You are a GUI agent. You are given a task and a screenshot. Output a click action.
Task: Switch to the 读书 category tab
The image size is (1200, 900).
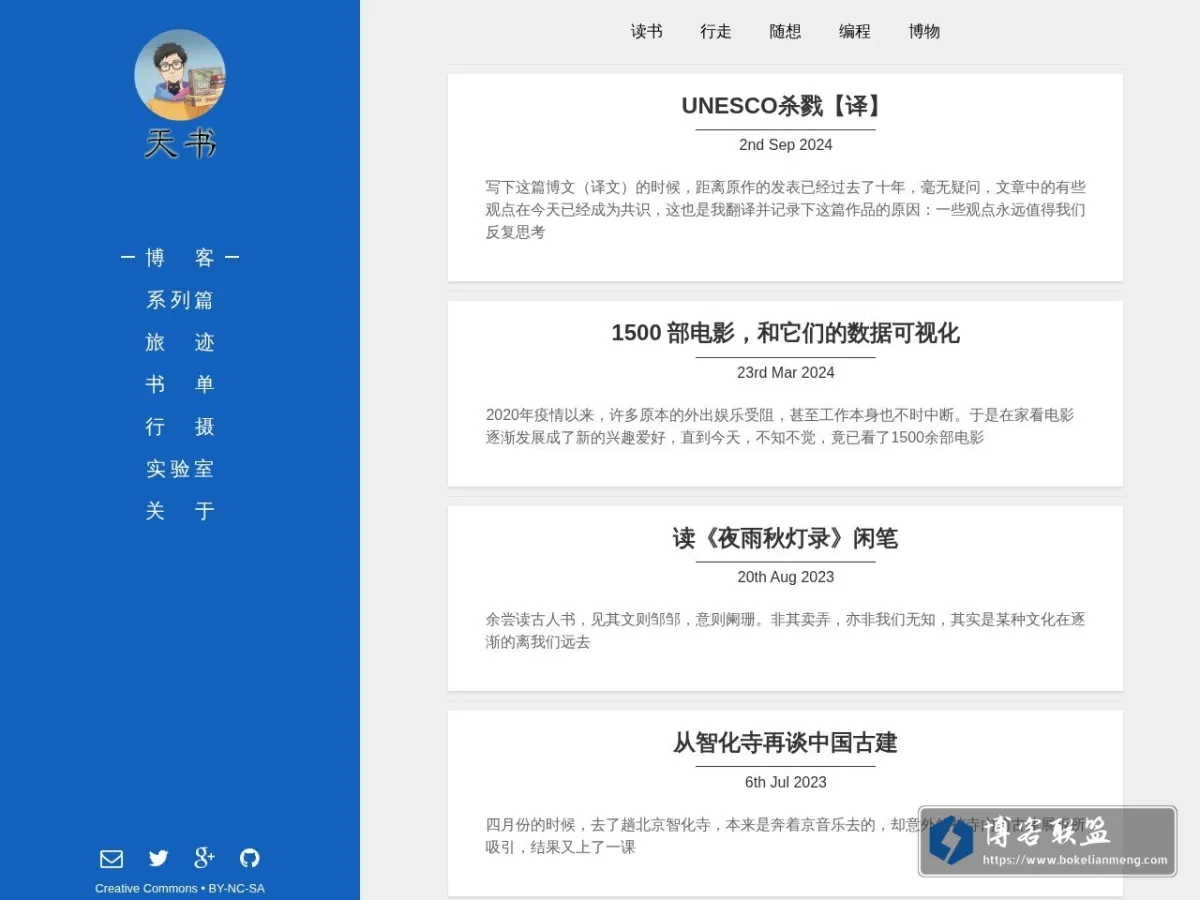click(x=646, y=31)
